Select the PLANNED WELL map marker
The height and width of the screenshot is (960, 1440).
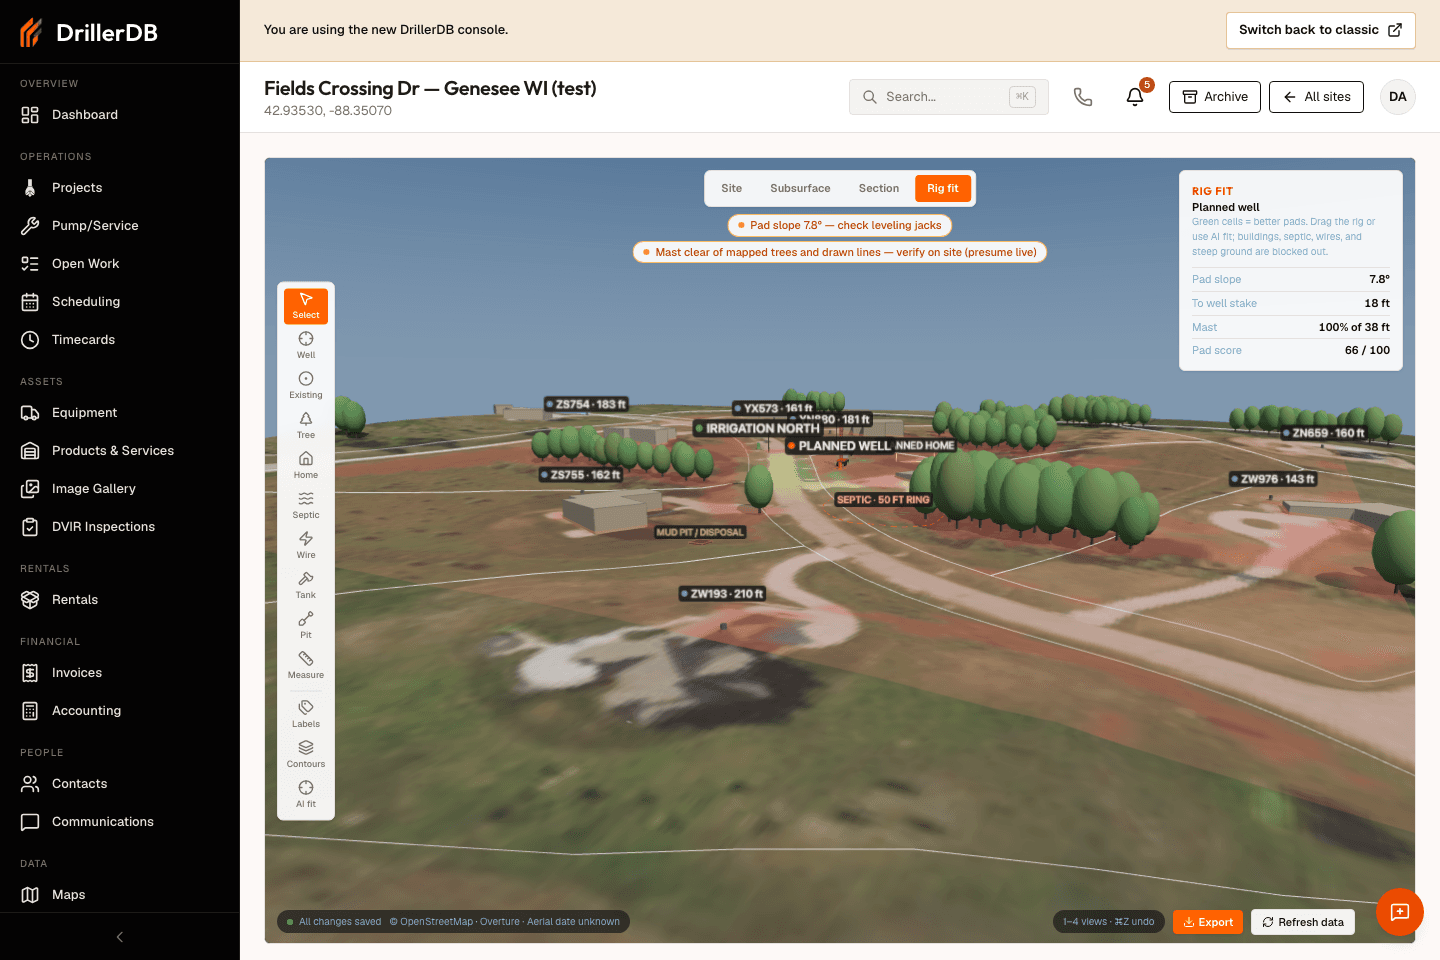click(x=838, y=446)
